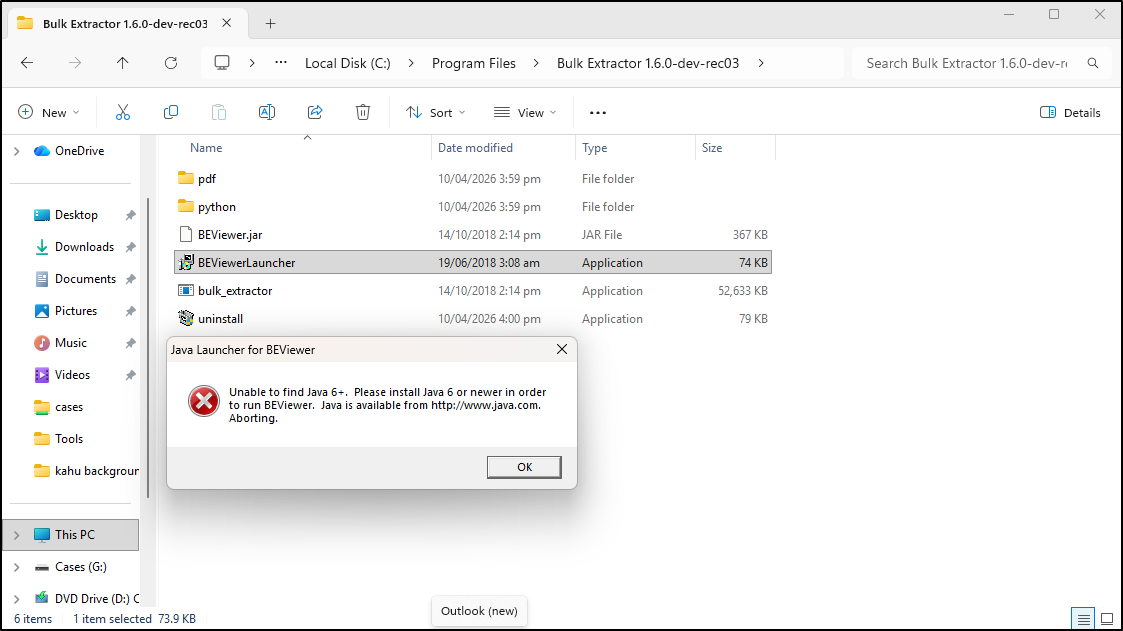The width and height of the screenshot is (1123, 631).
Task: Select the uninstall application icon
Action: [186, 319]
